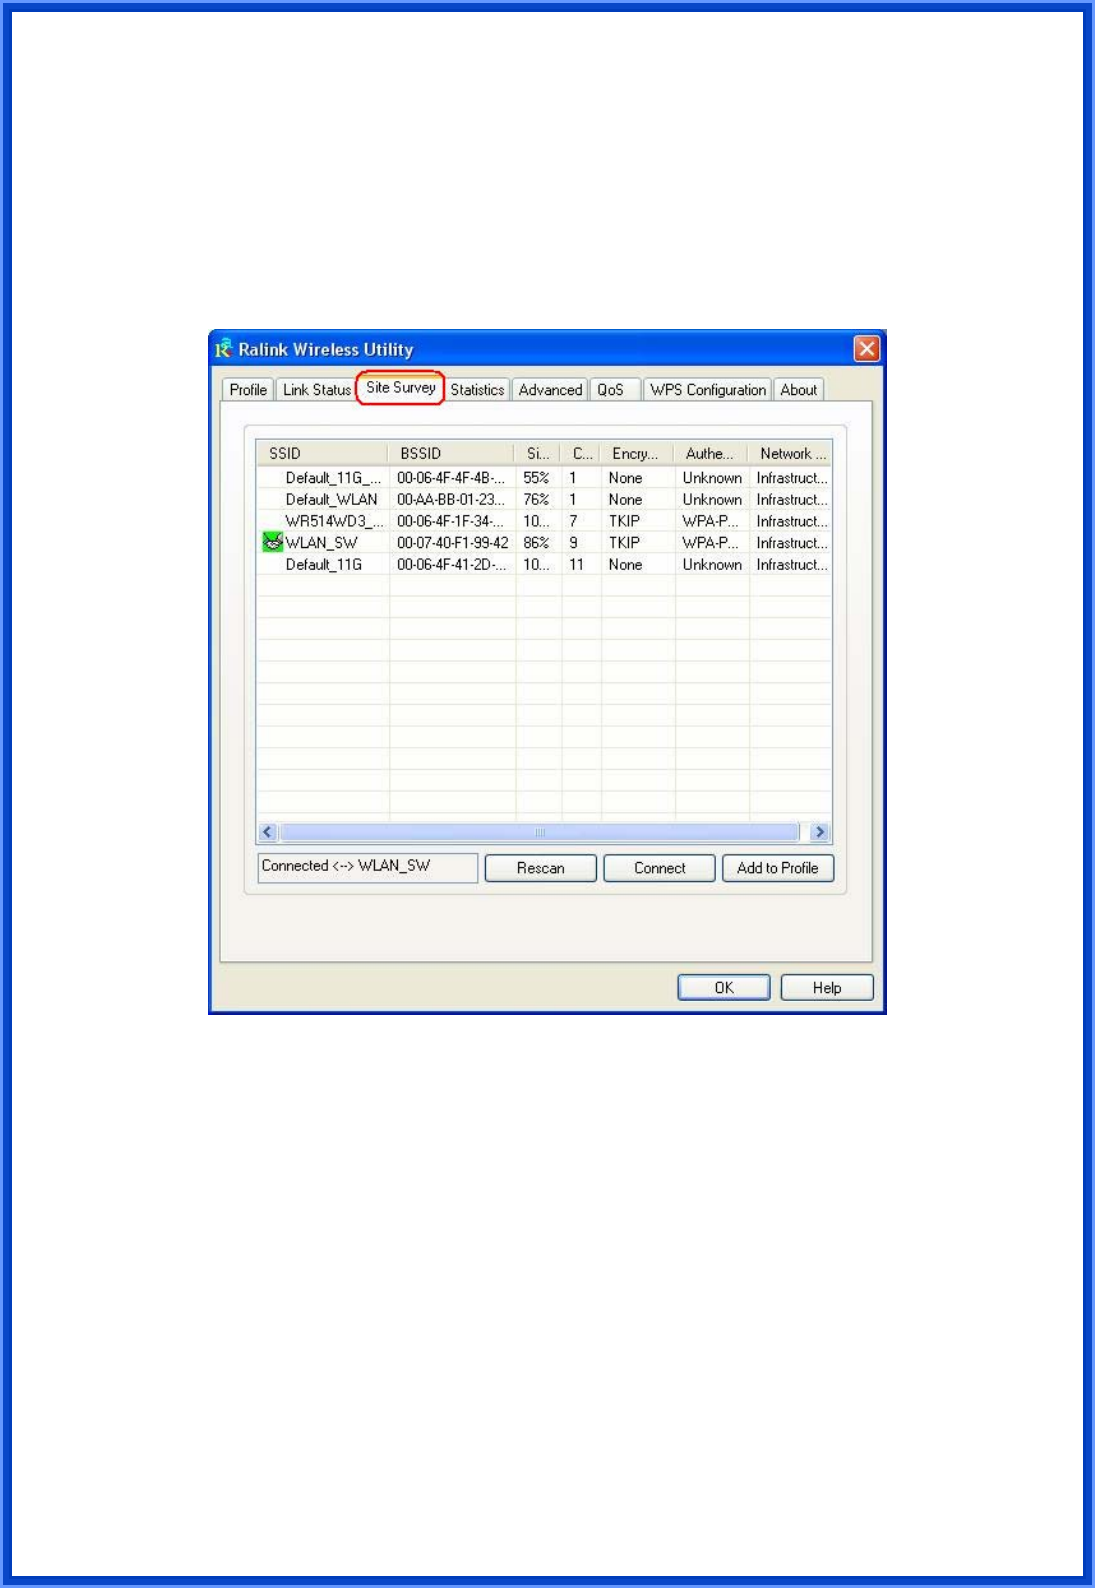
Task: Show the About tab
Action: [798, 390]
